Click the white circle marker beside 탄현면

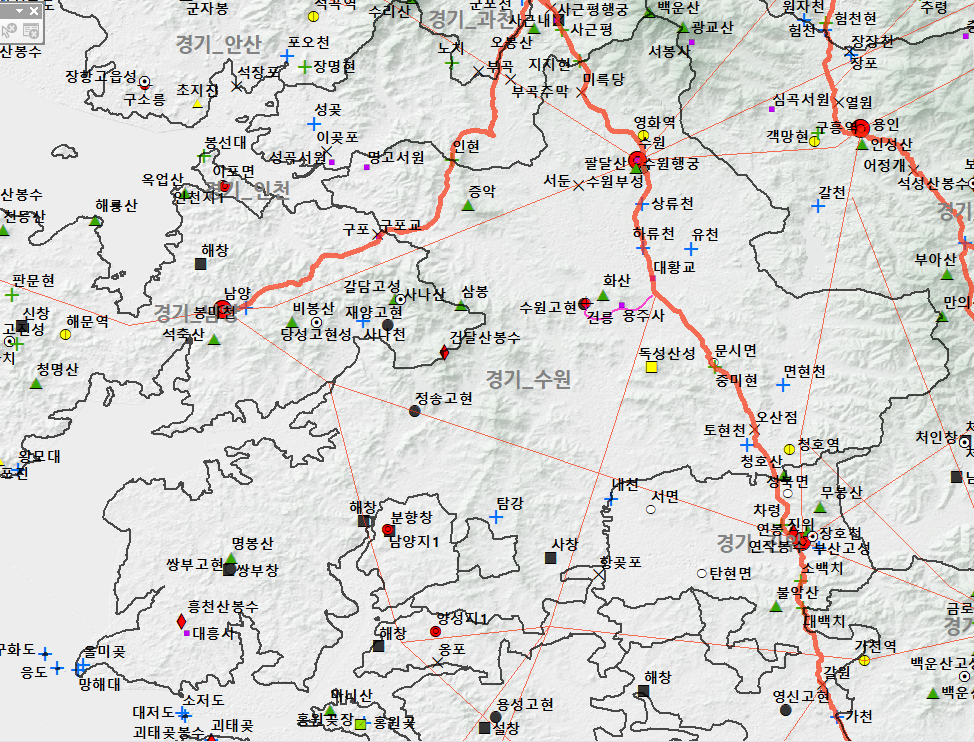pyautogui.click(x=702, y=573)
